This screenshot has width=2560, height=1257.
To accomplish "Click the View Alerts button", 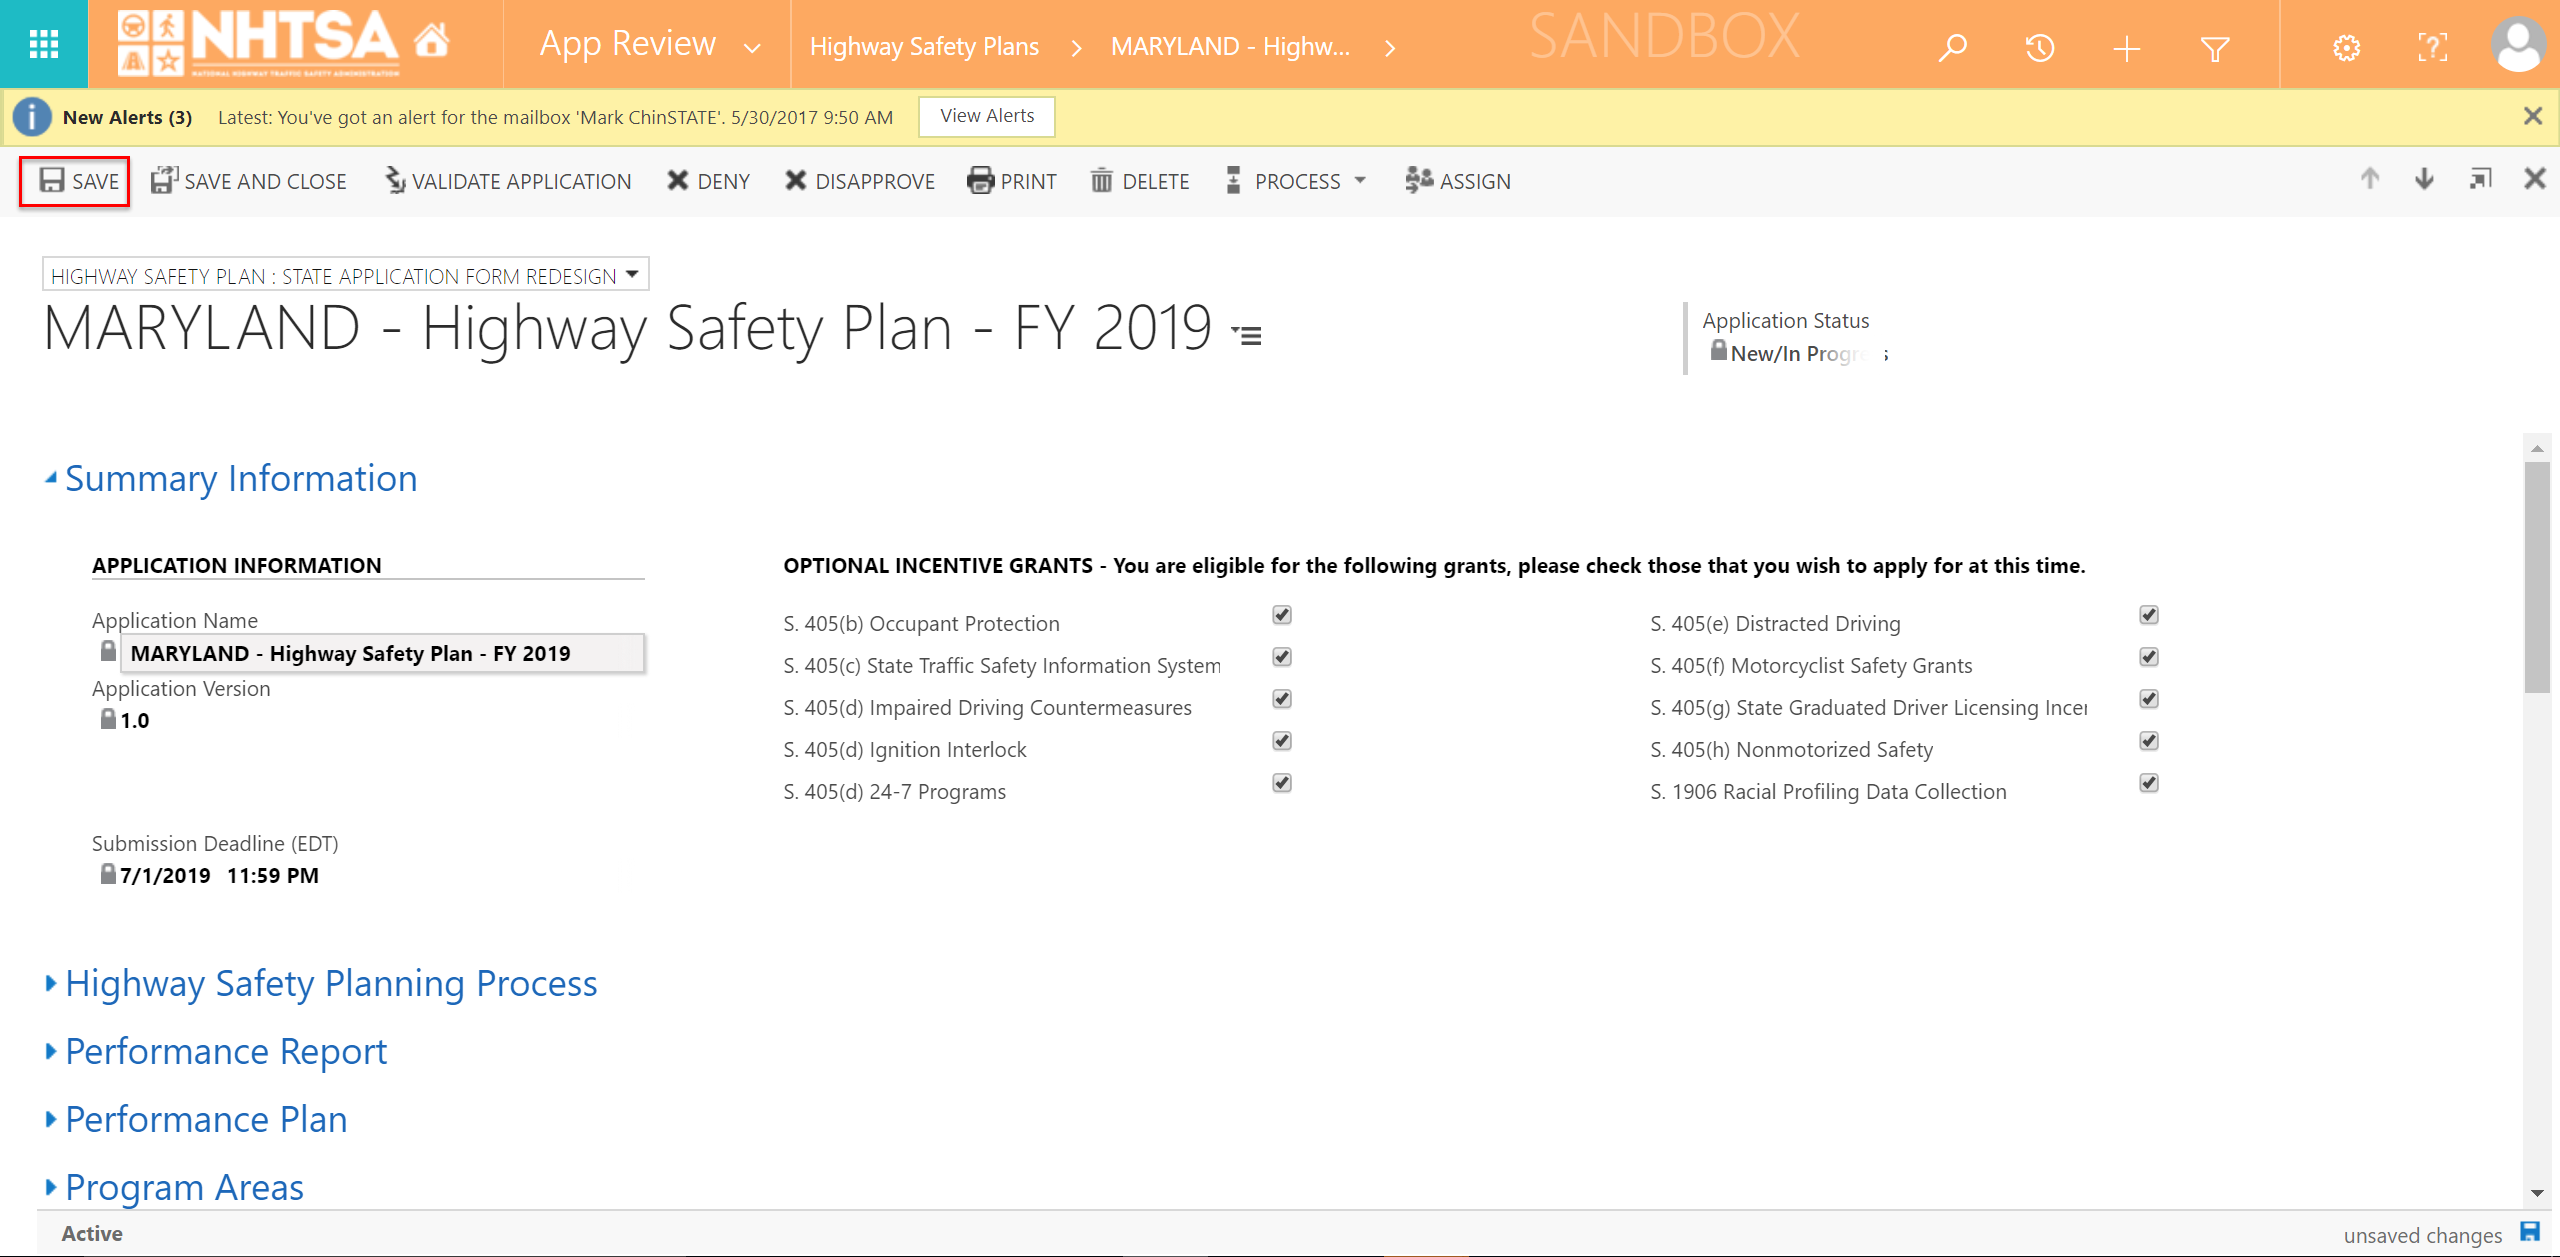I will (x=986, y=116).
